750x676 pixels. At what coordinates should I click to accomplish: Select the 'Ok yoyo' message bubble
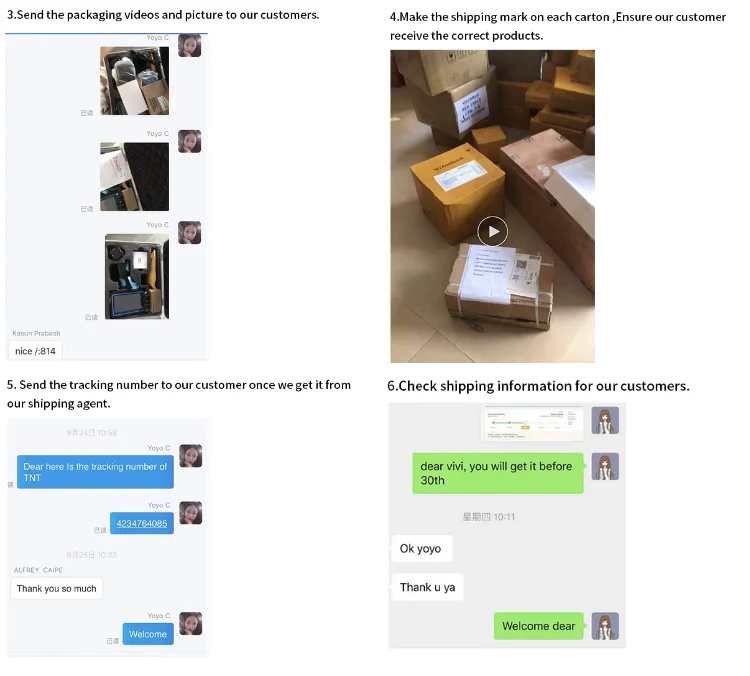(421, 549)
